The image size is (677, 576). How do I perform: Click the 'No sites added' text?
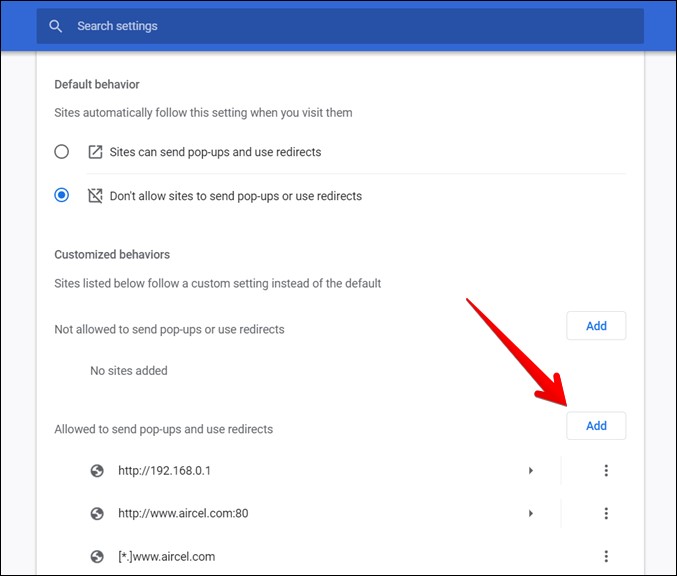[x=129, y=371]
